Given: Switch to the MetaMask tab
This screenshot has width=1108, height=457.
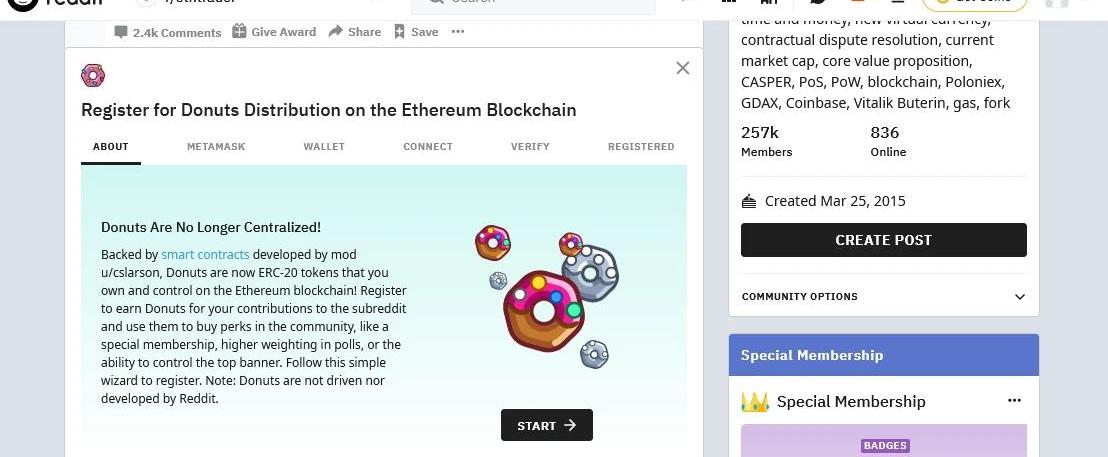Looking at the screenshot, I should tap(216, 147).
